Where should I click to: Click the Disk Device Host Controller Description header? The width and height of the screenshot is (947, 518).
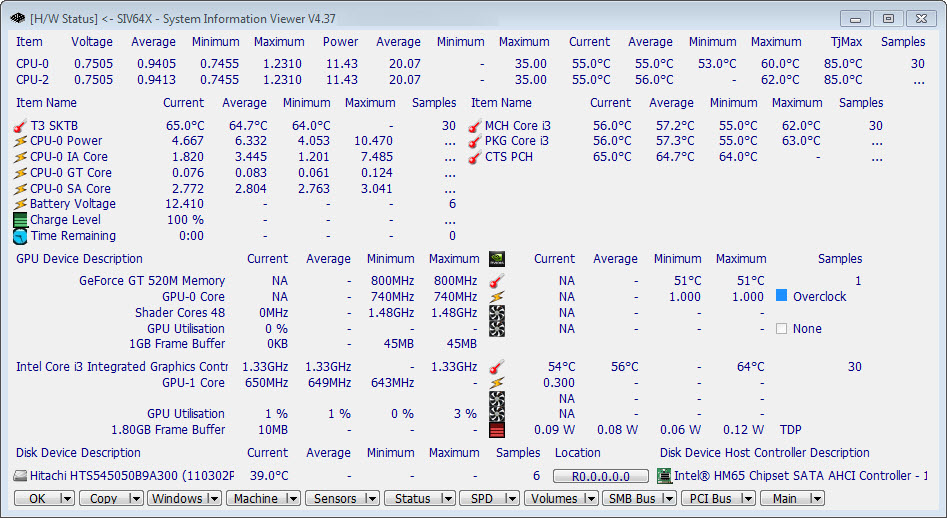[x=765, y=453]
